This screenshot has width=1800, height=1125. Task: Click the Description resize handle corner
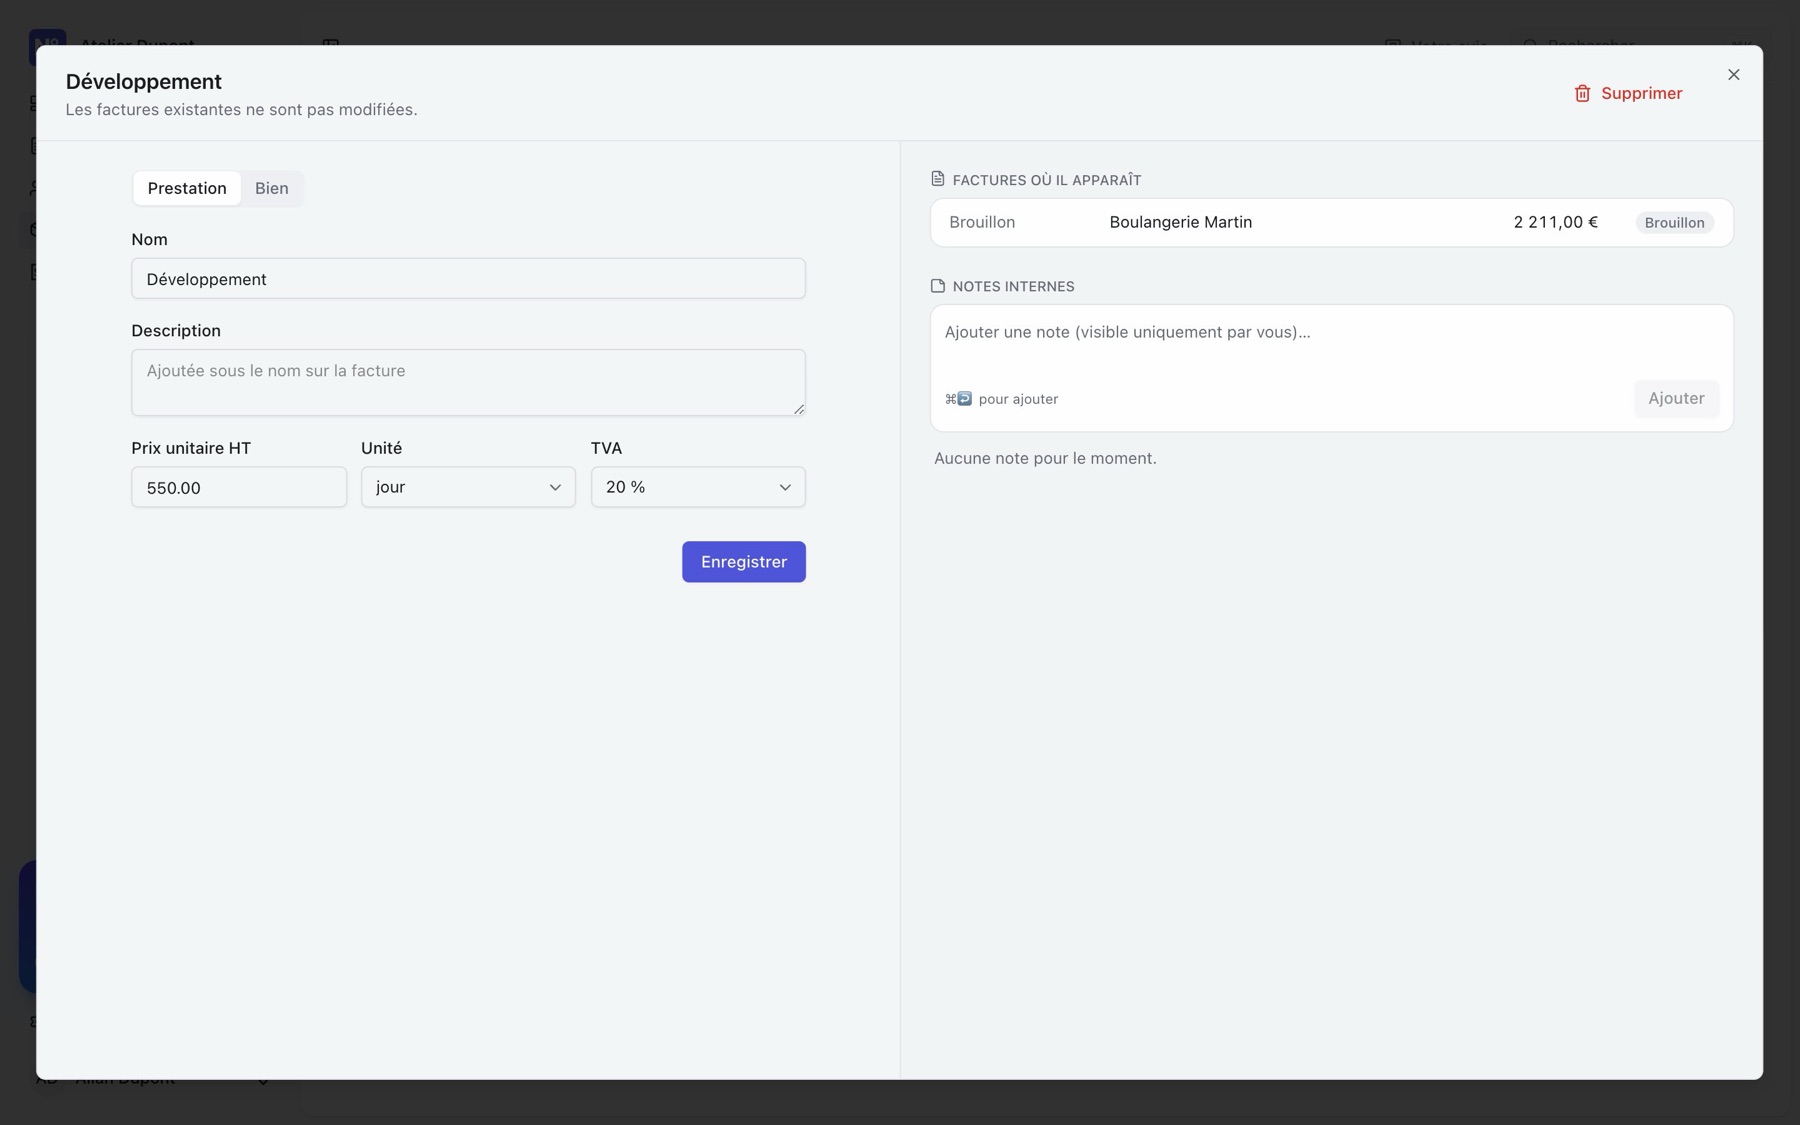click(x=798, y=408)
